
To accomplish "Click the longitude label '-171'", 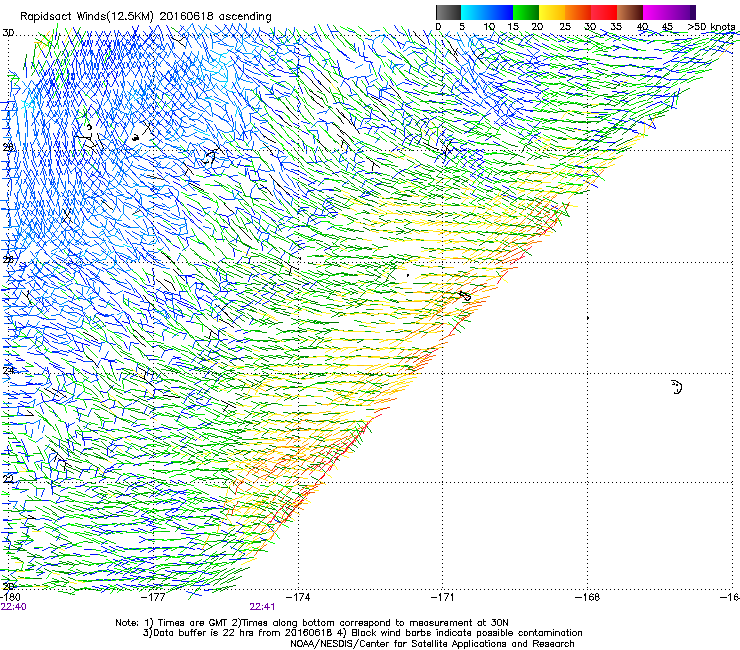I will 442,597.
